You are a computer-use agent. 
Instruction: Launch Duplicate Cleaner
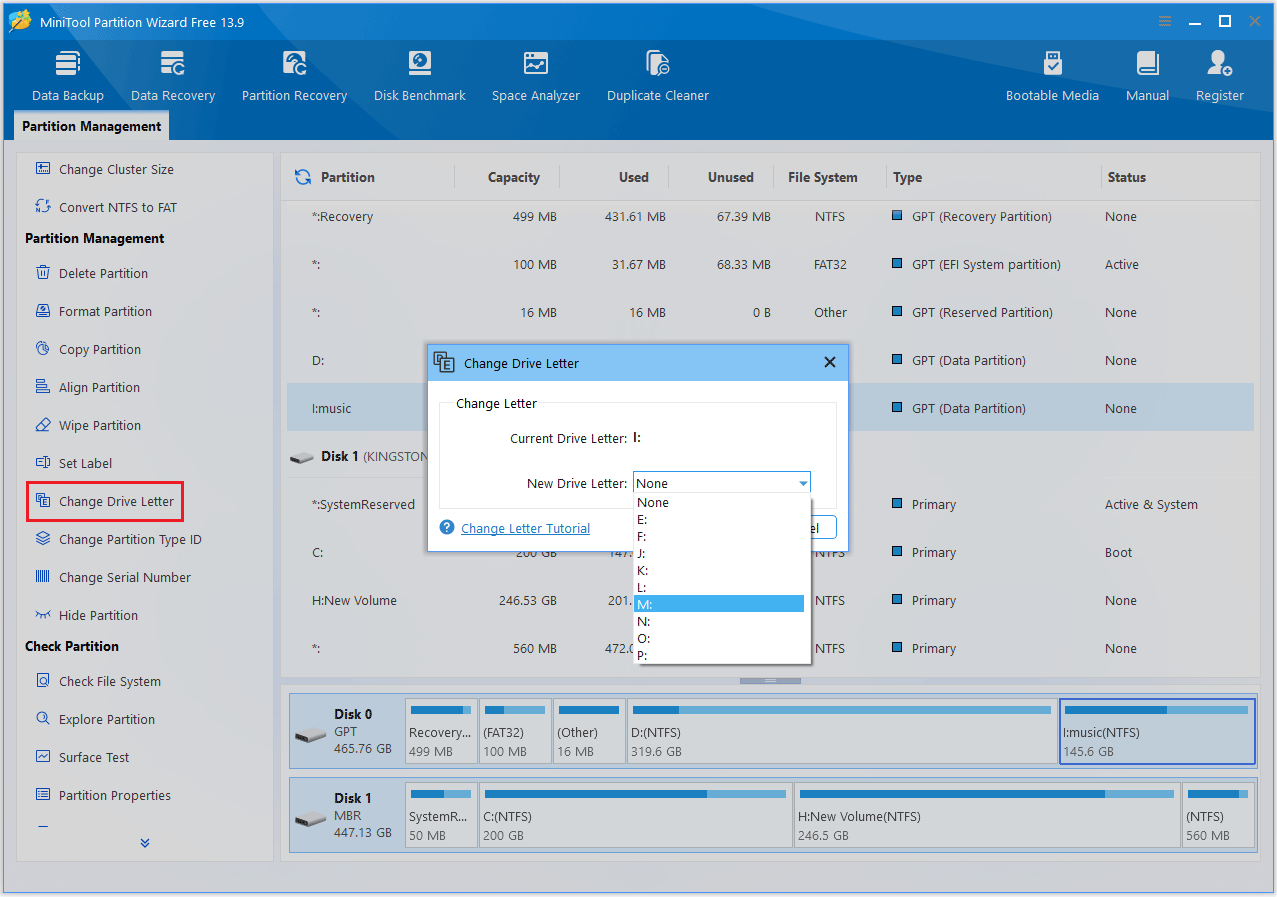point(658,77)
